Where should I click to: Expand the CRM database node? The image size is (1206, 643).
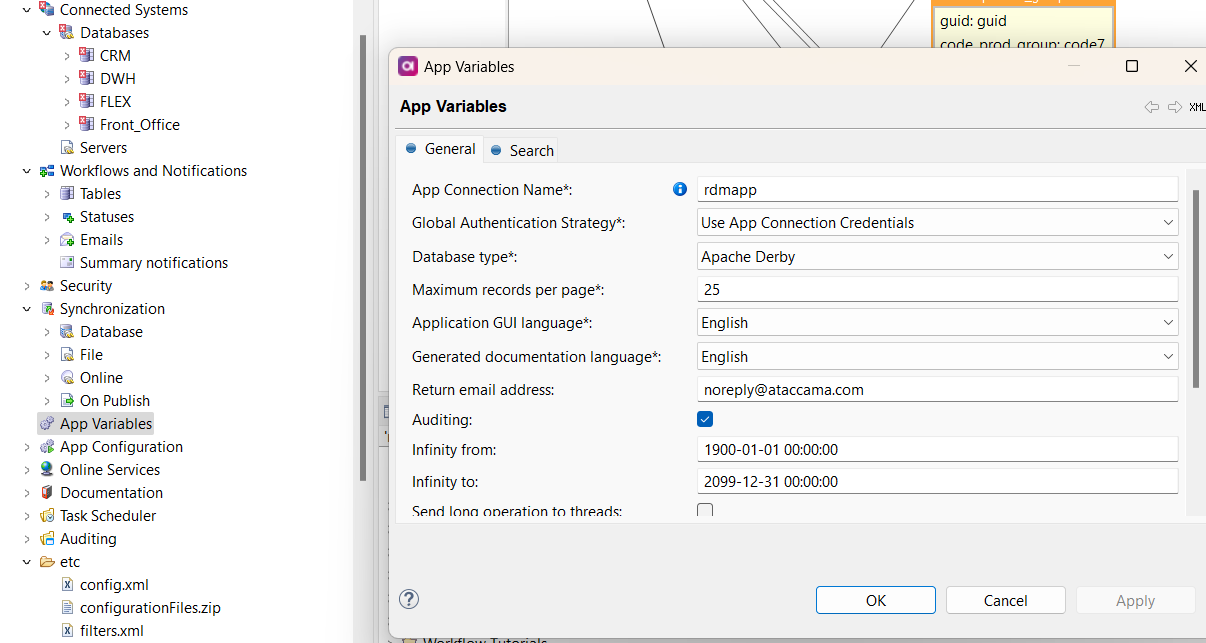[x=66, y=56]
